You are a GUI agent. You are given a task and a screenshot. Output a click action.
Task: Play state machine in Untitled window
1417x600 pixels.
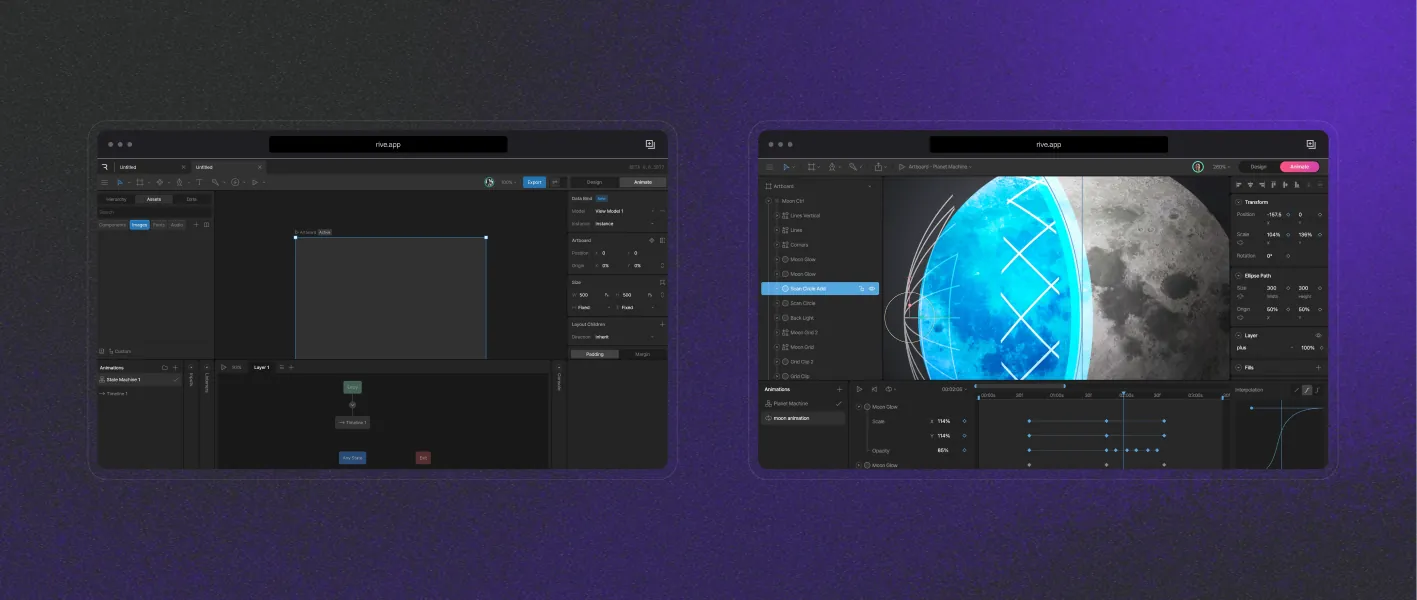[224, 368]
